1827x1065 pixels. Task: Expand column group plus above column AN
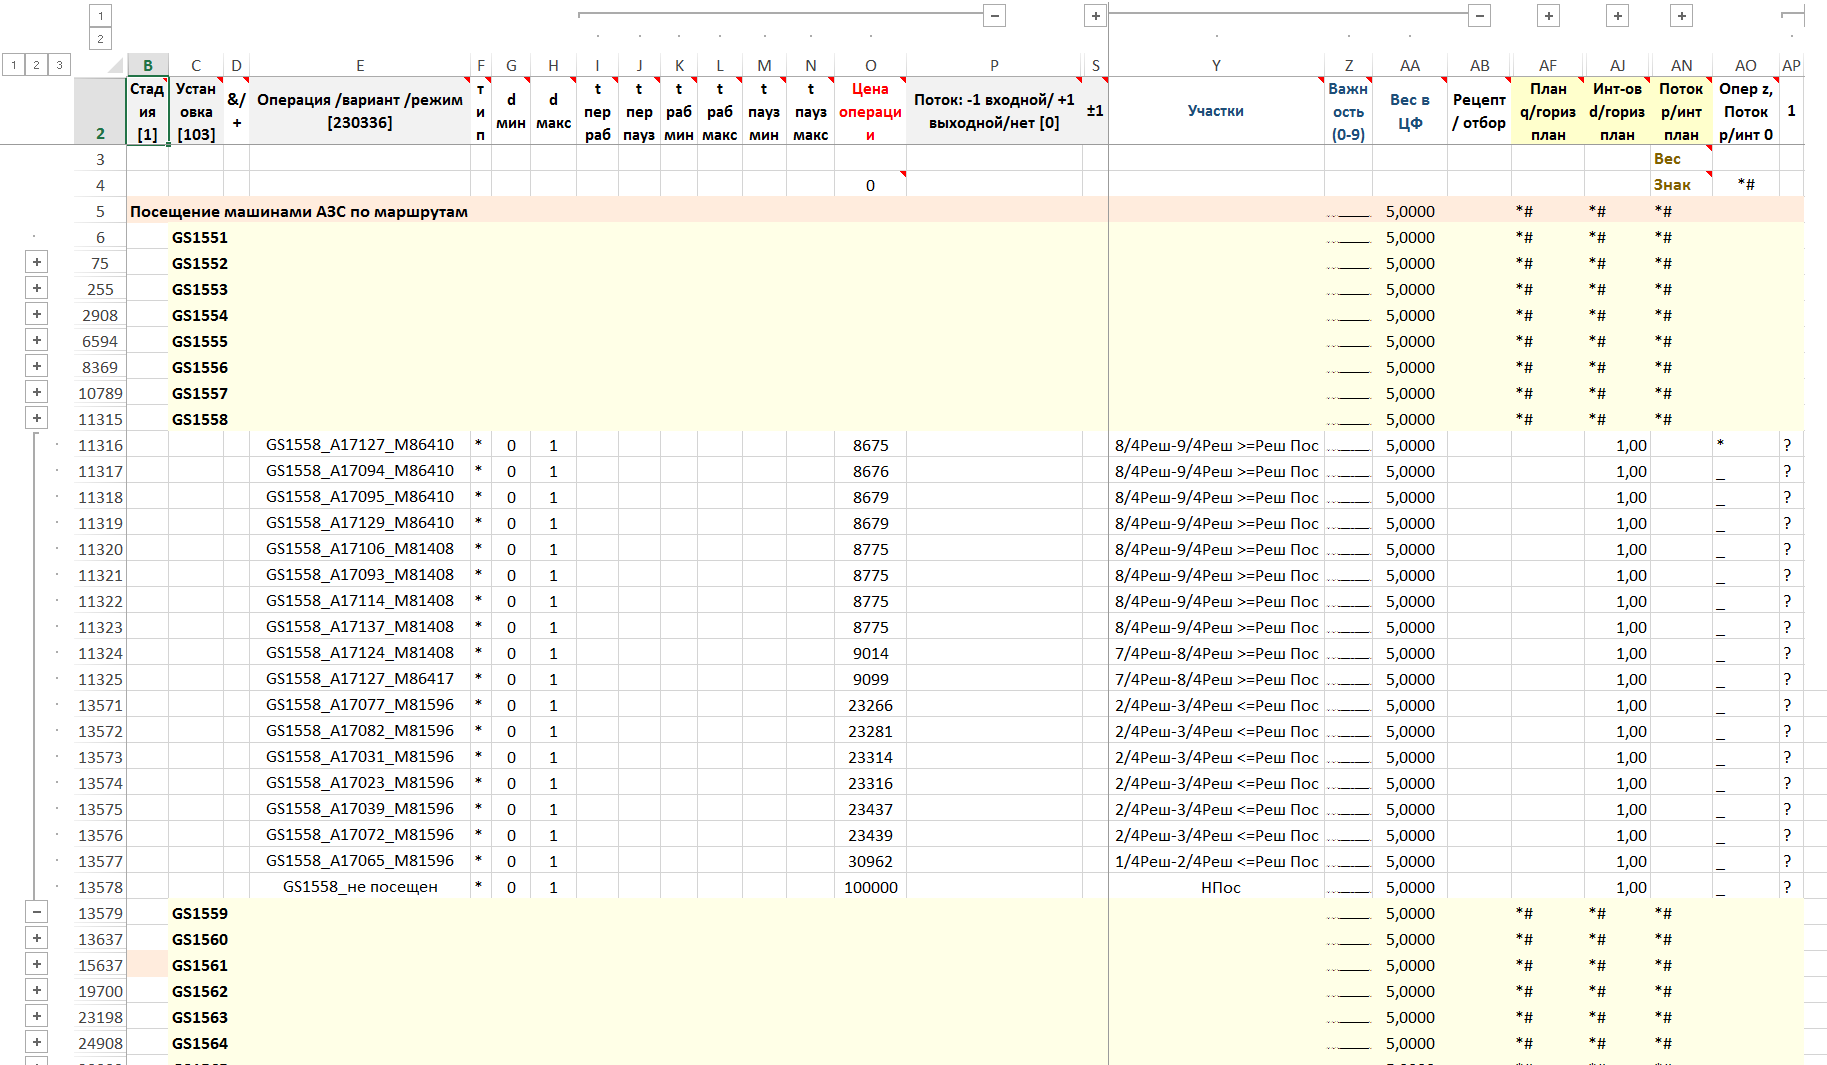pos(1682,15)
